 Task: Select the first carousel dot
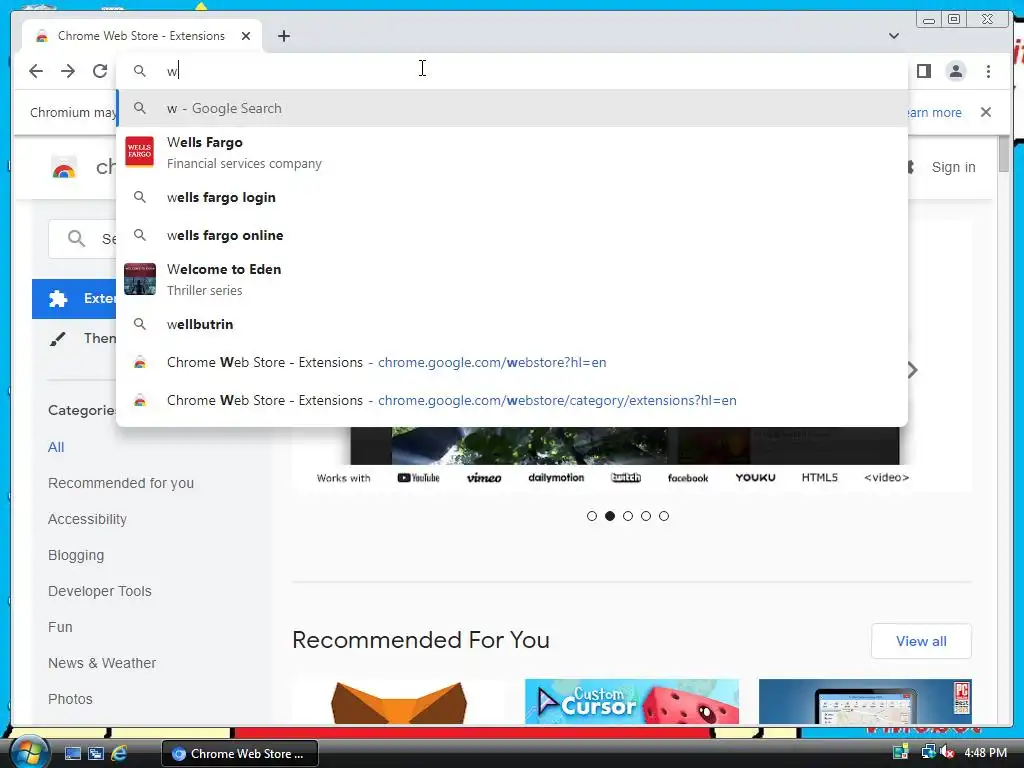(592, 516)
